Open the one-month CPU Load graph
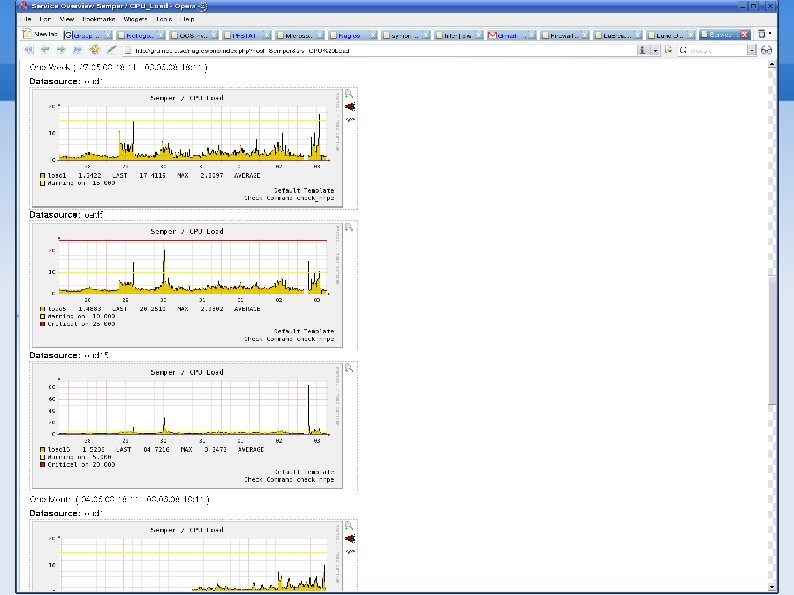The image size is (794, 595). 187,556
